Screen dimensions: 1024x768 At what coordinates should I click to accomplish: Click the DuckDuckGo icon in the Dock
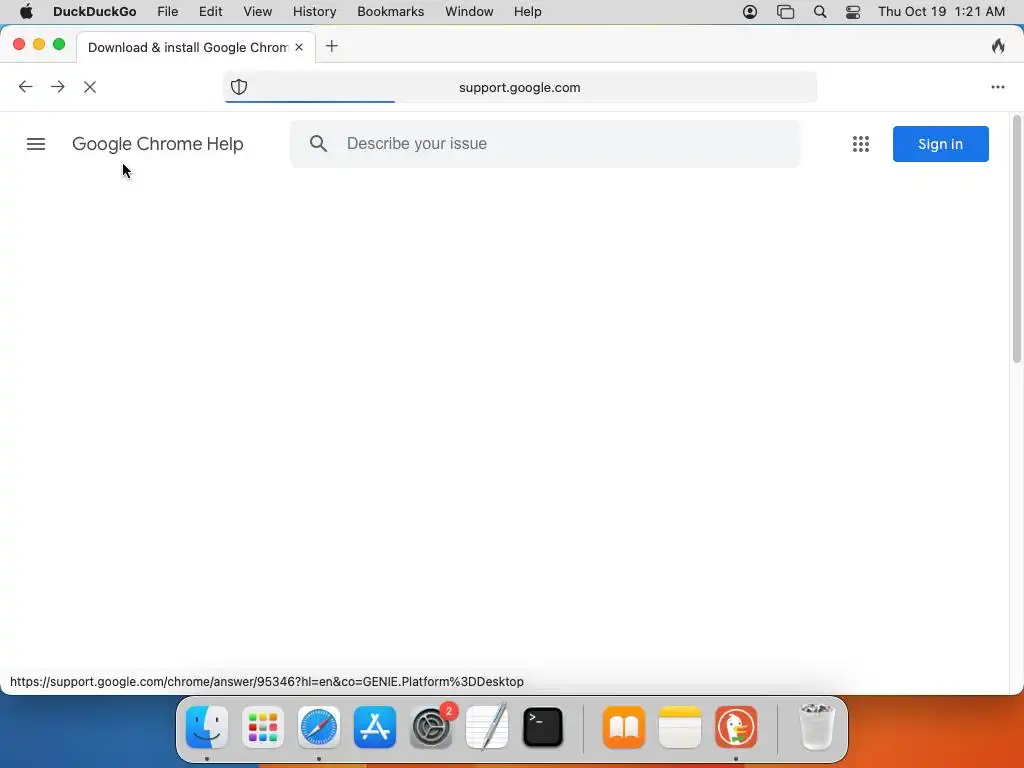(x=736, y=727)
